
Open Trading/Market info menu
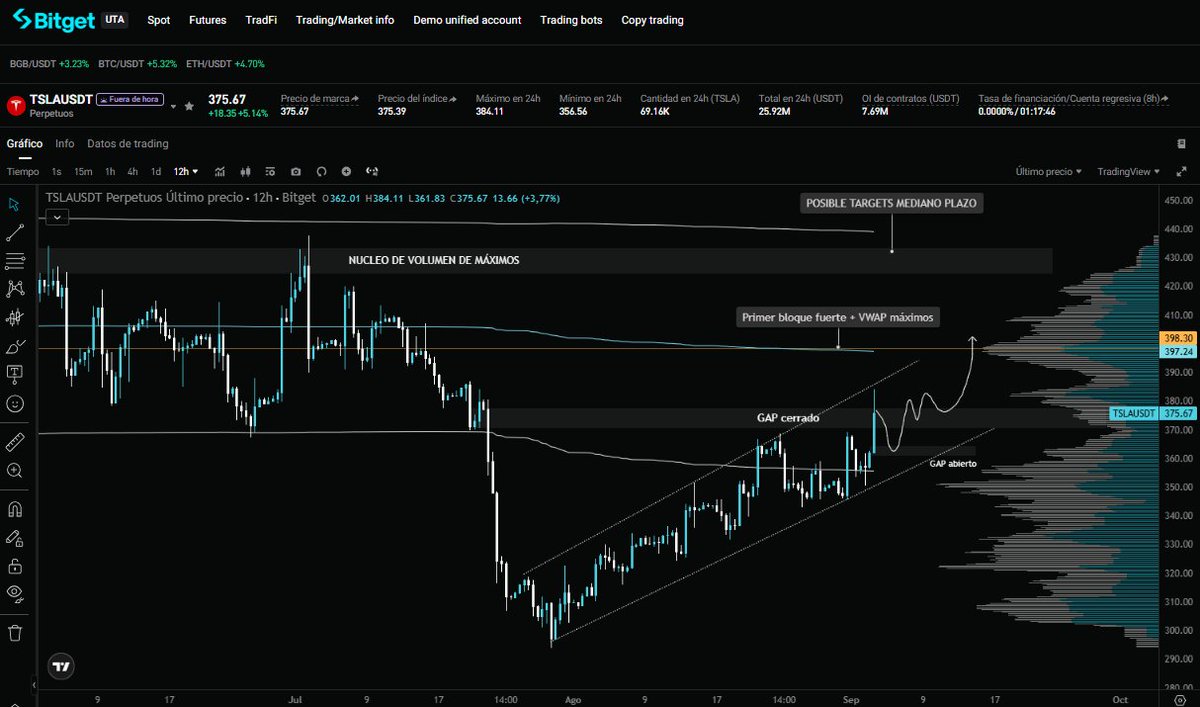pyautogui.click(x=345, y=20)
